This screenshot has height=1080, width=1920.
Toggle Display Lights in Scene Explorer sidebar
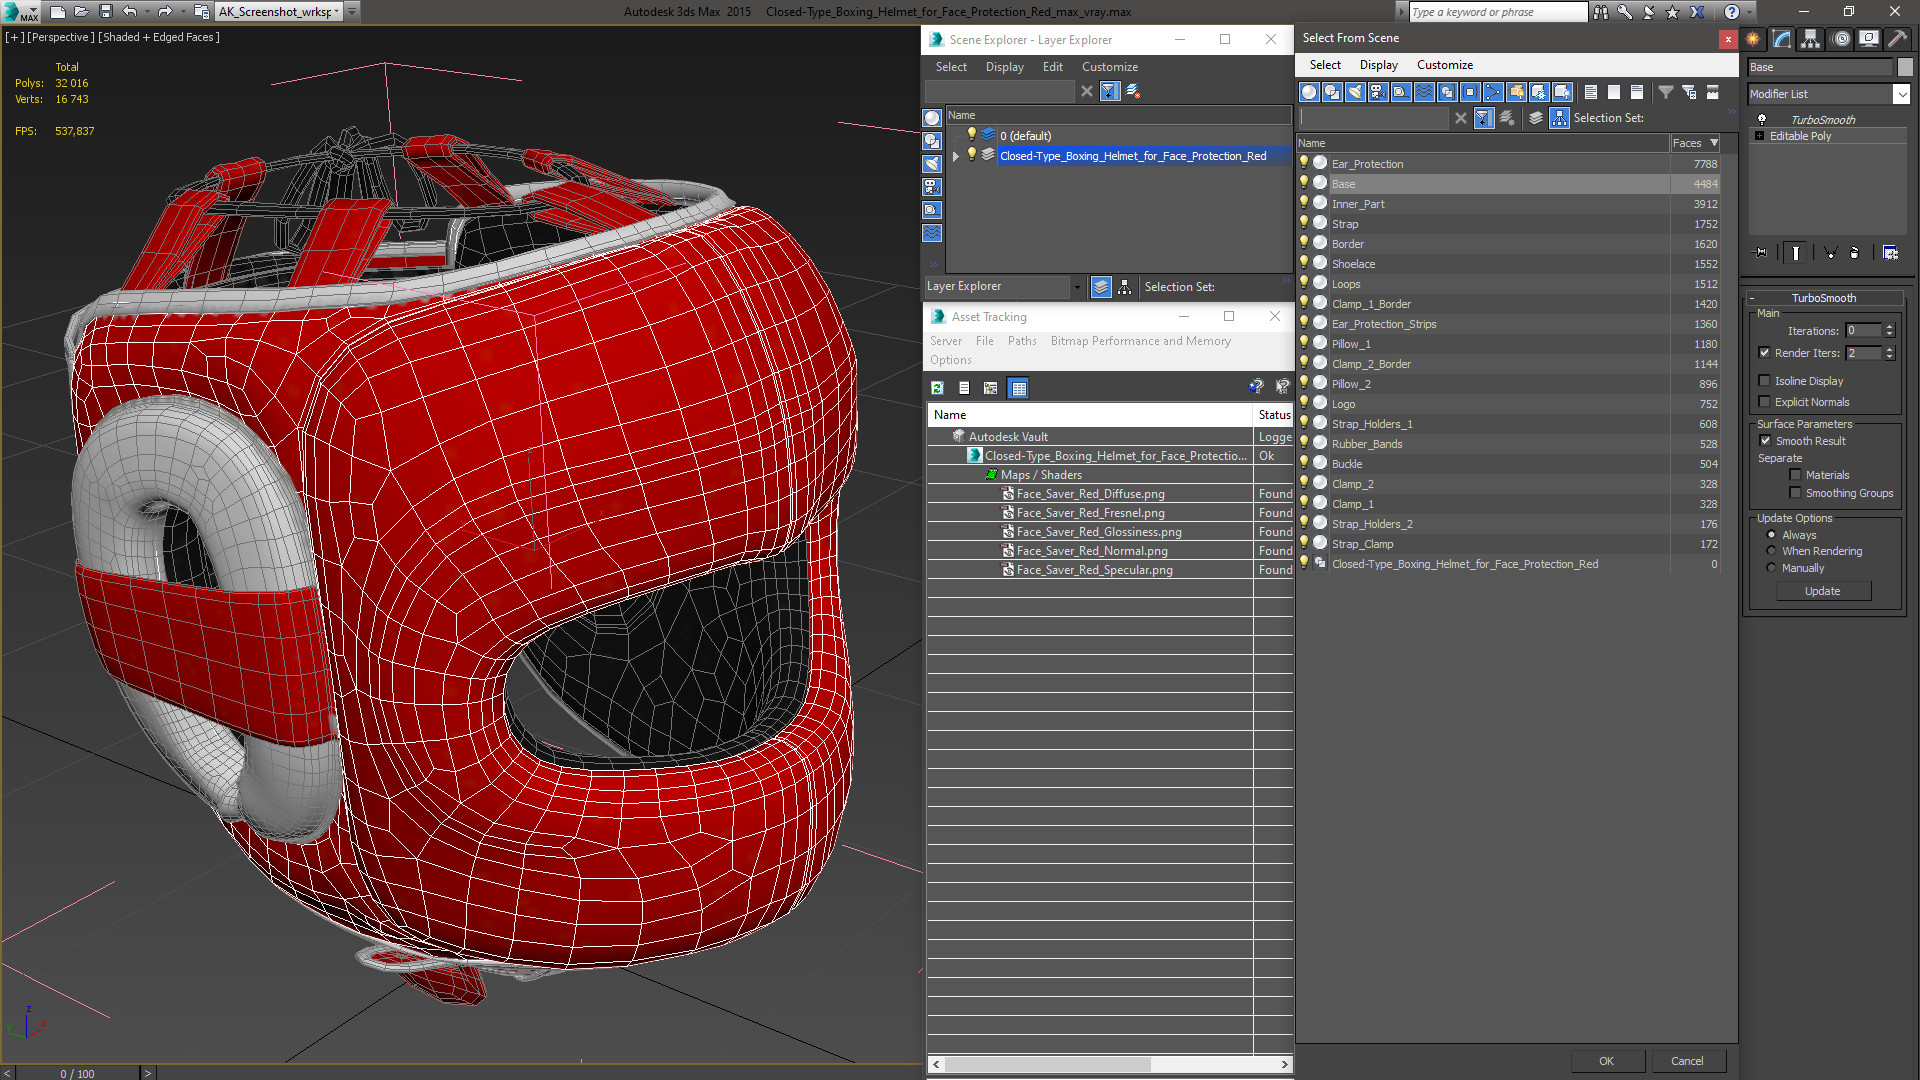[932, 164]
